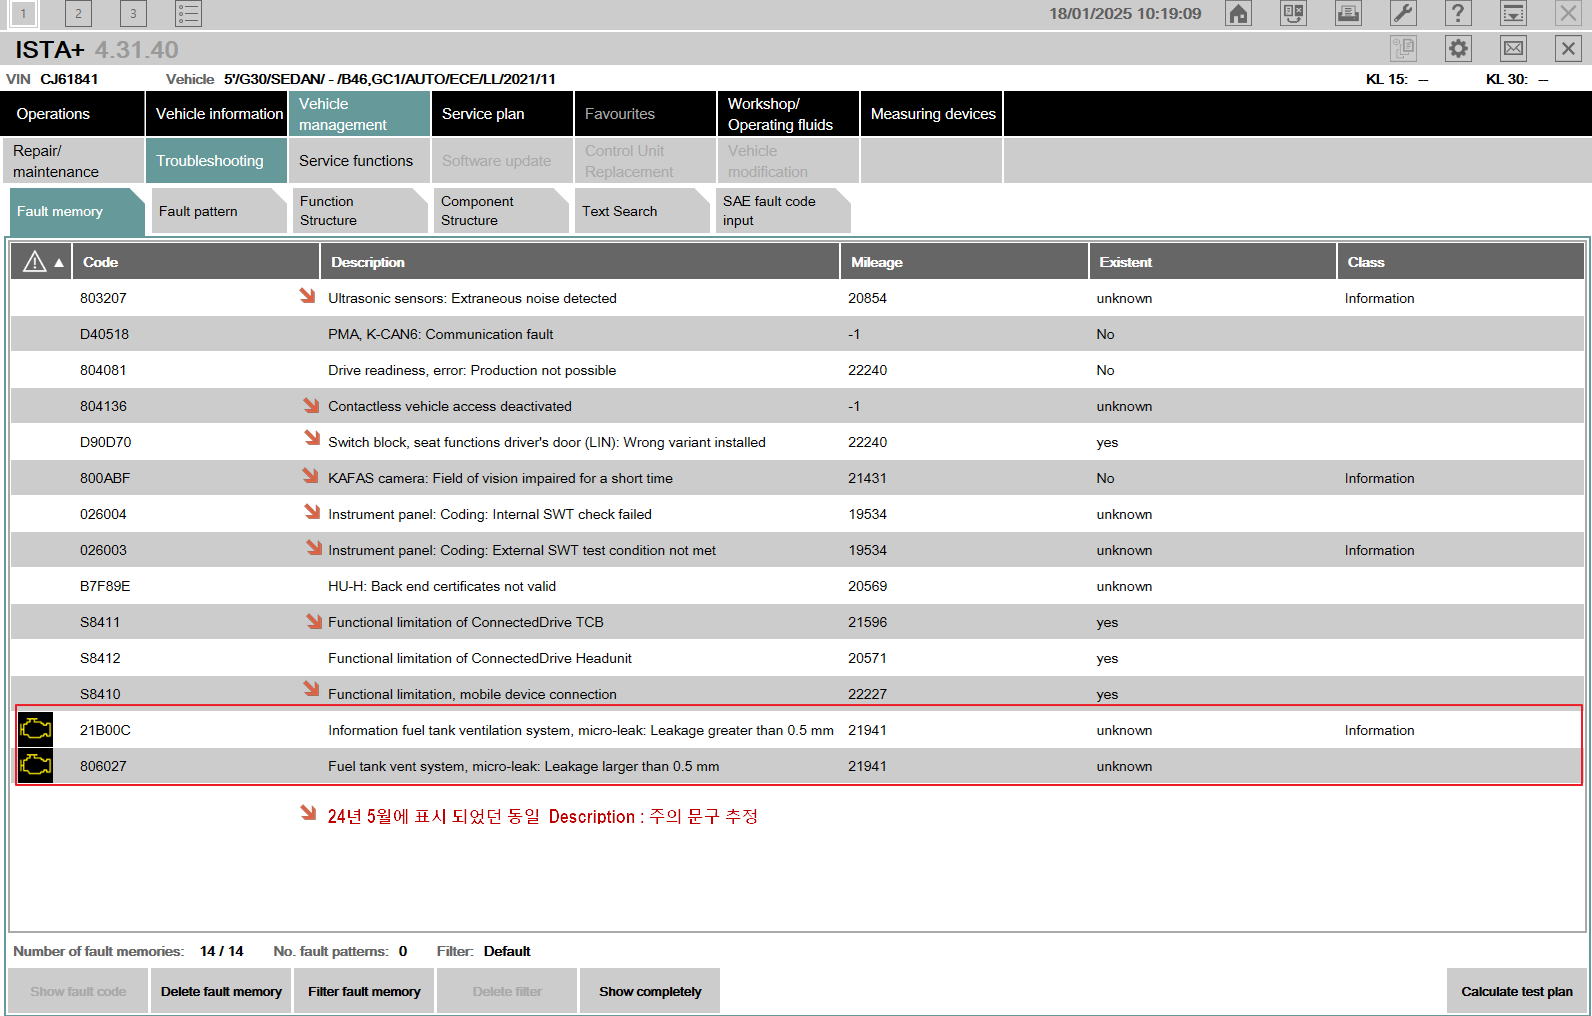Open the SAE fault code input tab

point(783,211)
